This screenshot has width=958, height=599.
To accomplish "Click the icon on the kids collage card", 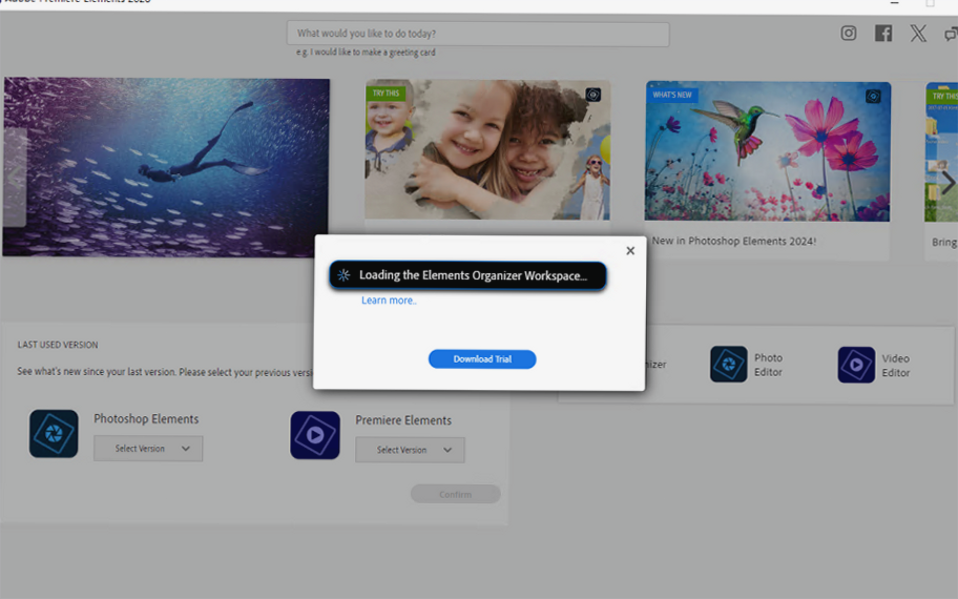I will [x=593, y=95].
